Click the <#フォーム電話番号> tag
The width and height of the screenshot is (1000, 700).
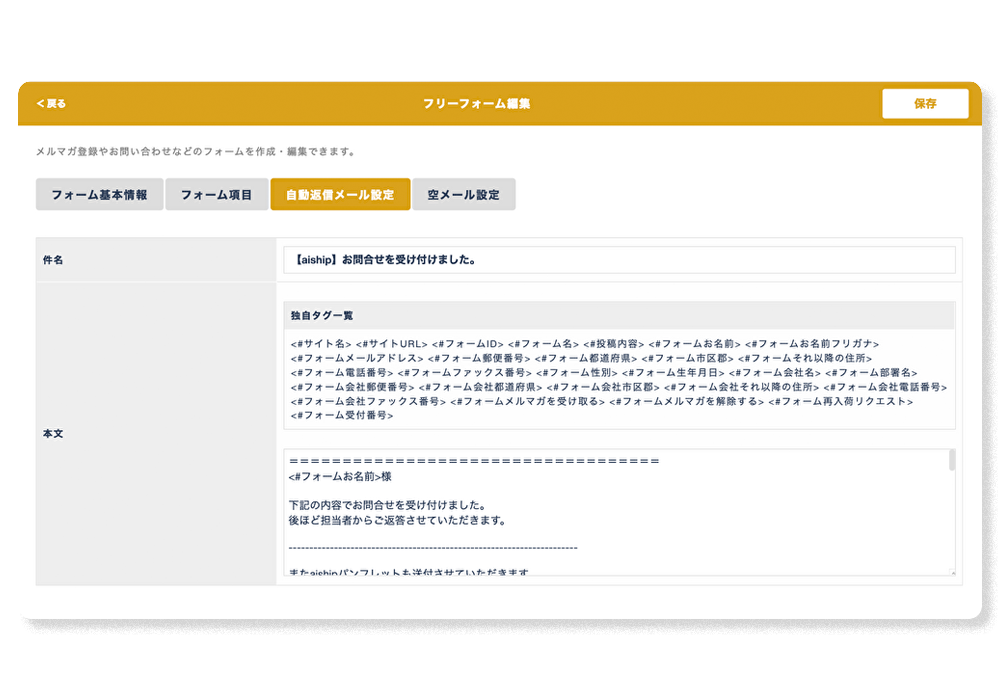[x=341, y=373]
